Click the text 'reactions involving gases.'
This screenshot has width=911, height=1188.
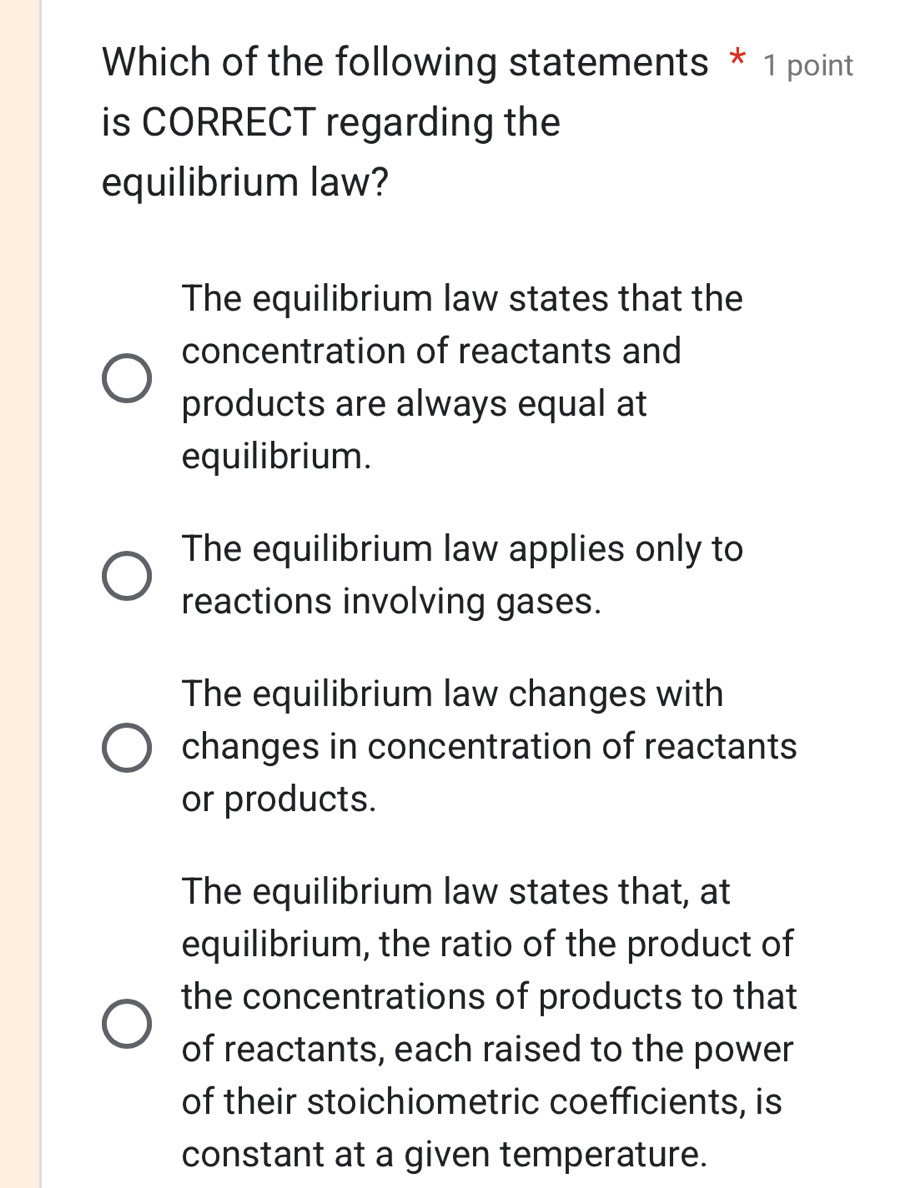click(393, 602)
